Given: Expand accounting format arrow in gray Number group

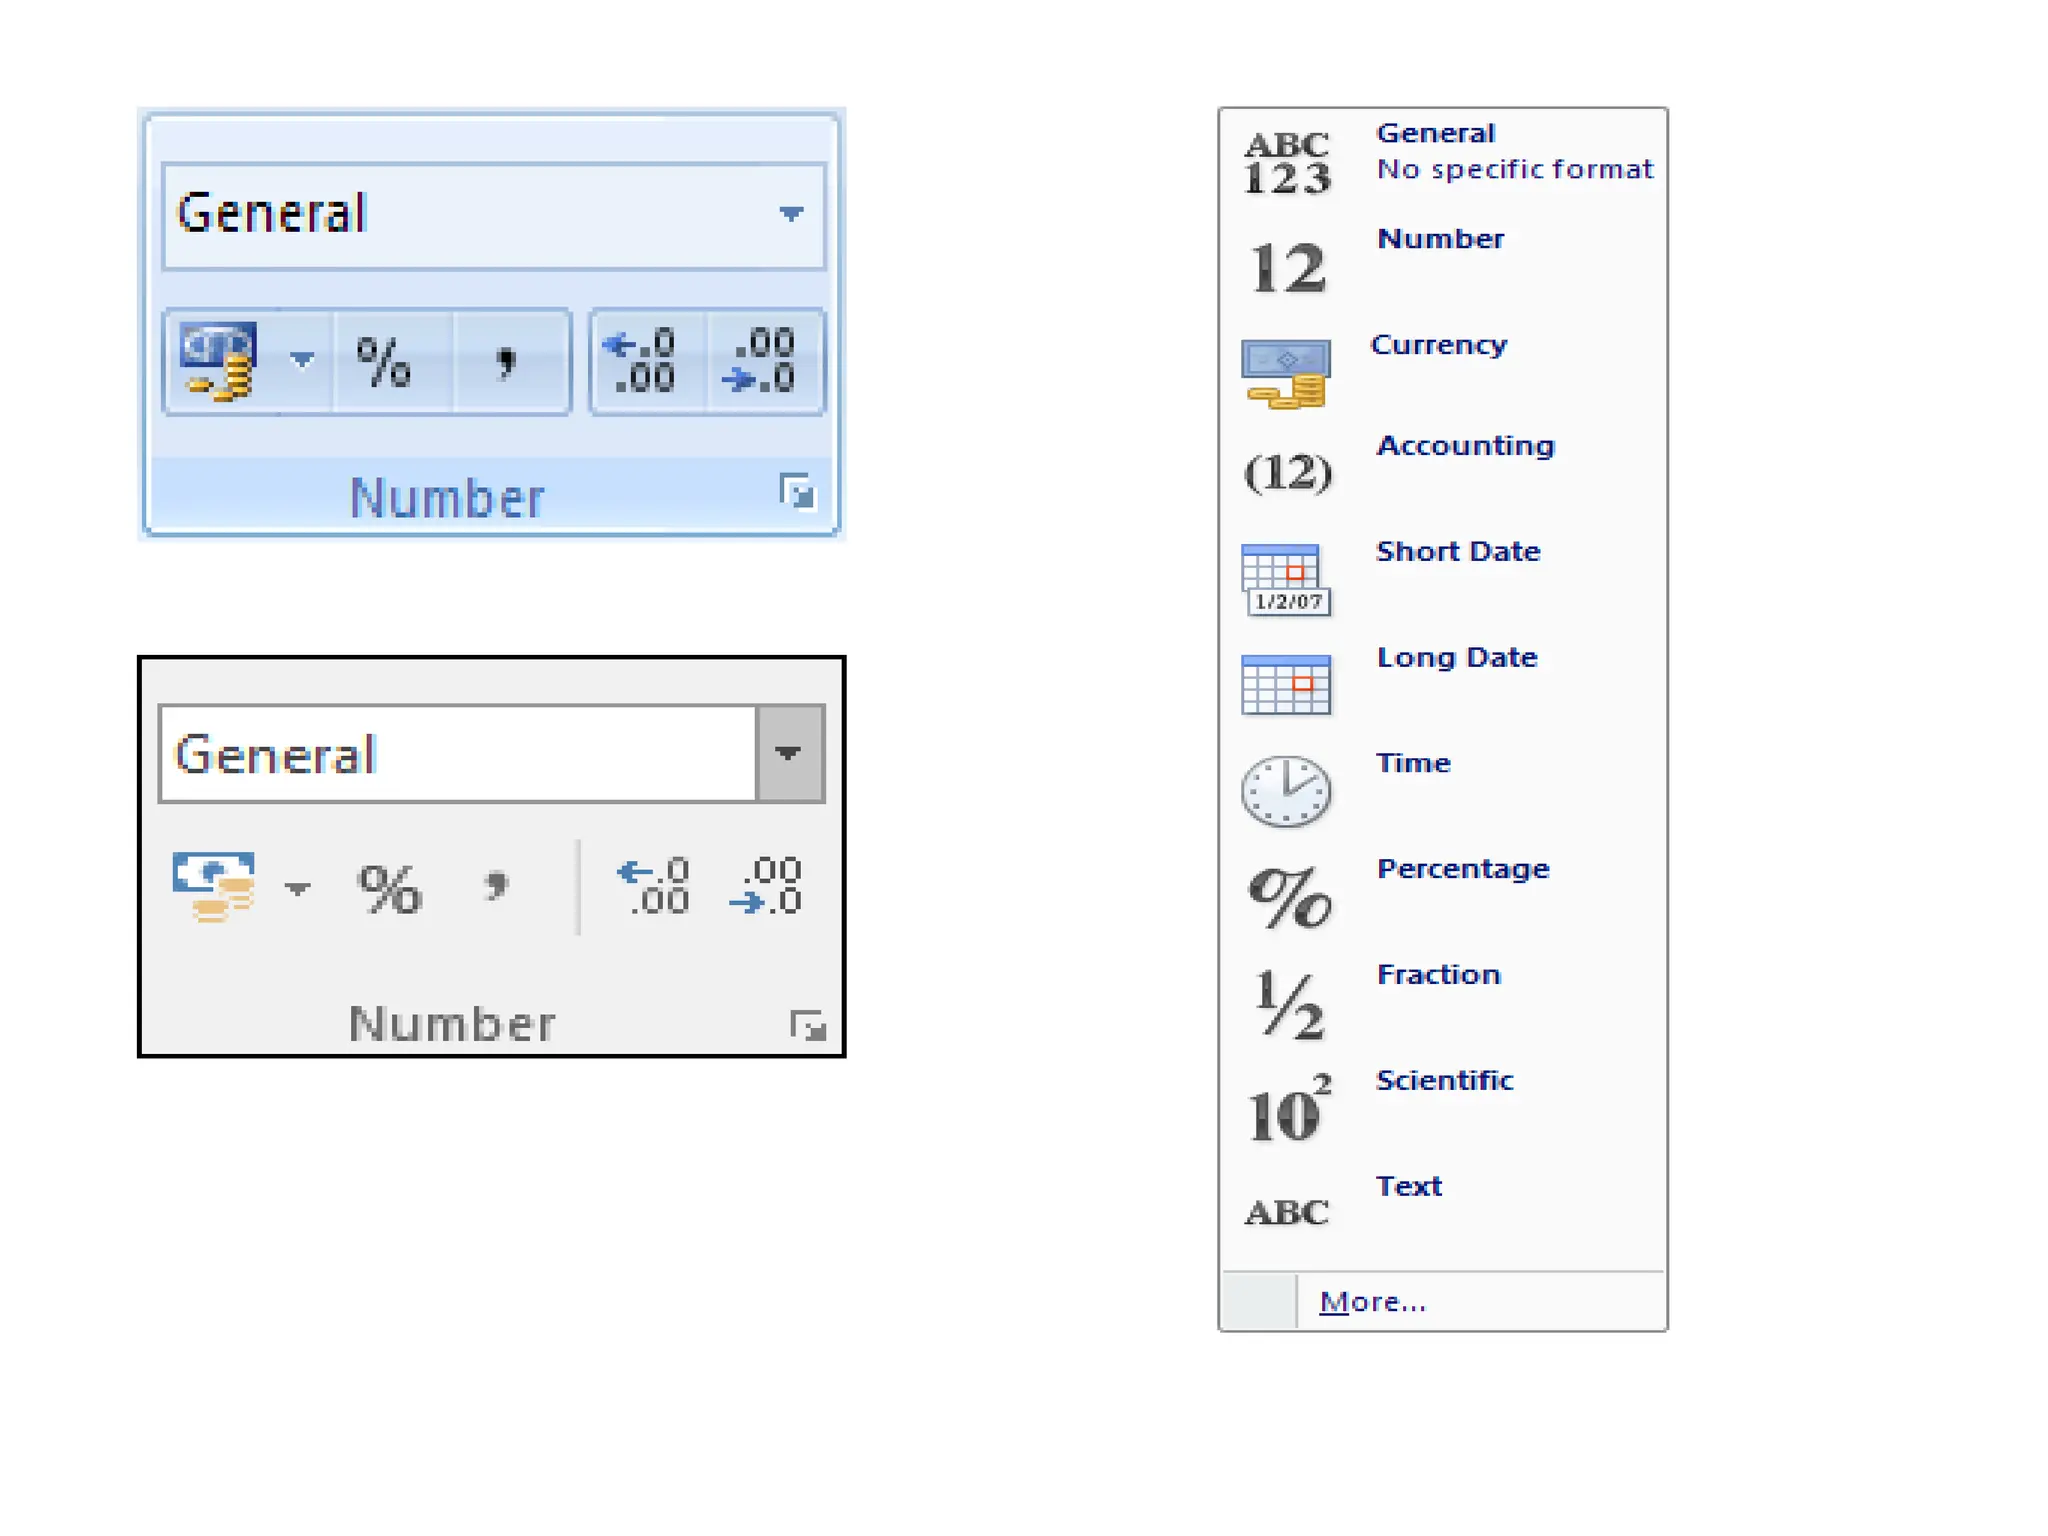Looking at the screenshot, I should coord(297,888).
